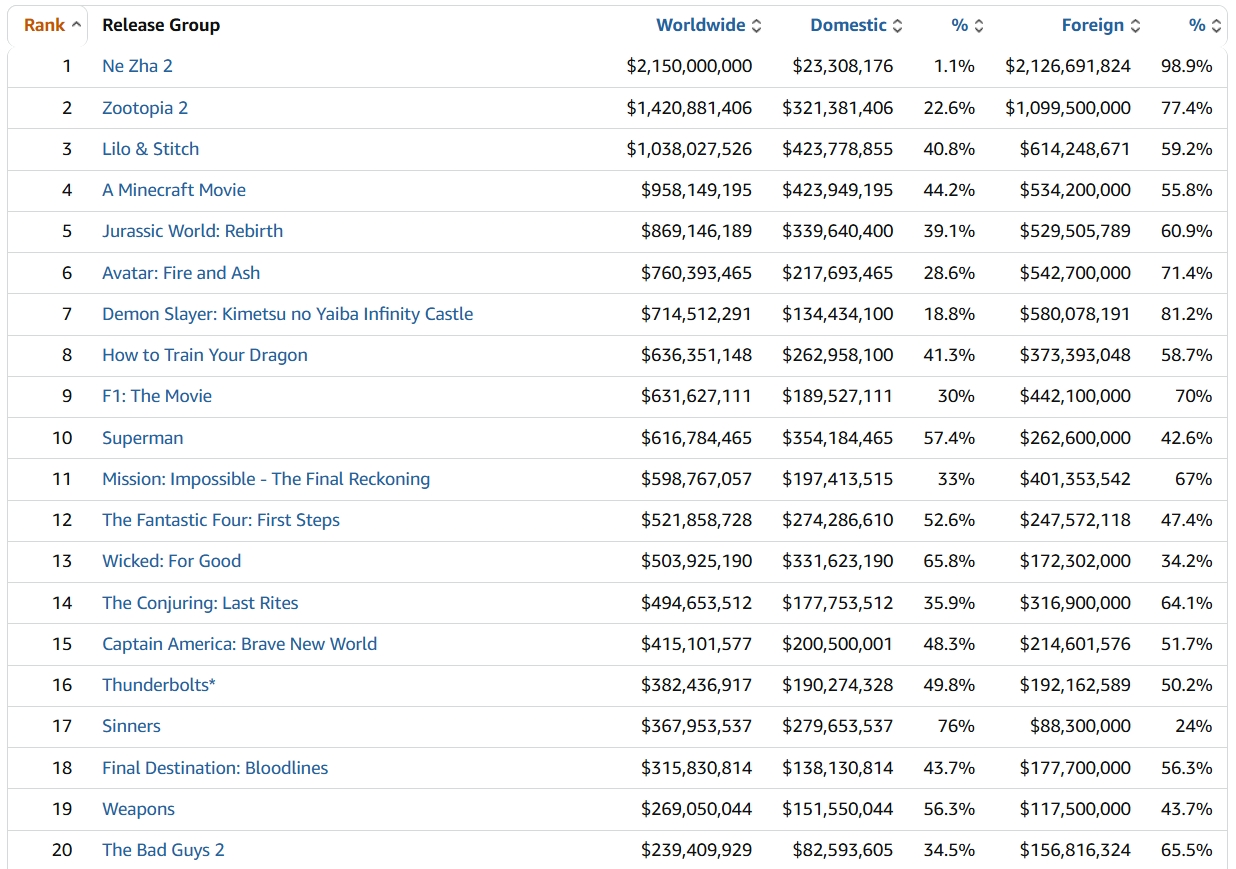Sort by Worldwide gross column
Viewport: 1236px width, 869px height.
pos(699,25)
